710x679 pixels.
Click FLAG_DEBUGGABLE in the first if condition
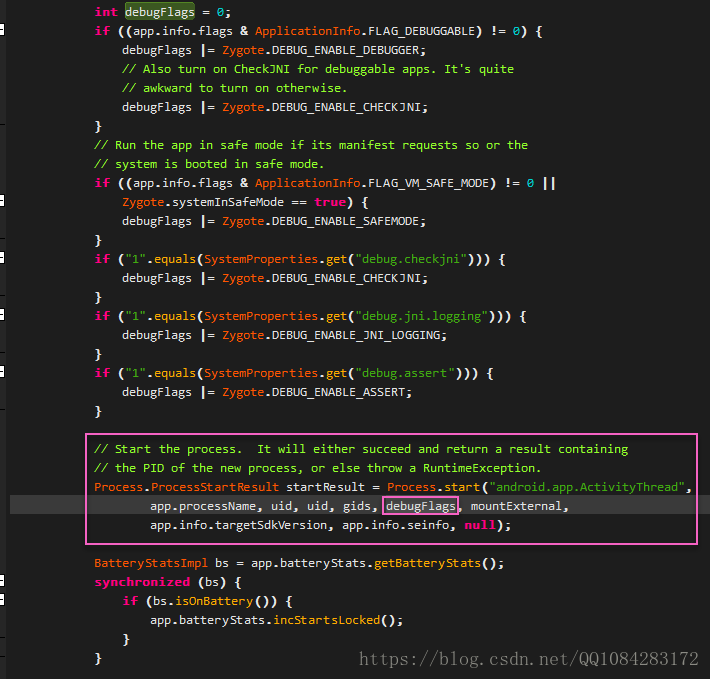422,31
